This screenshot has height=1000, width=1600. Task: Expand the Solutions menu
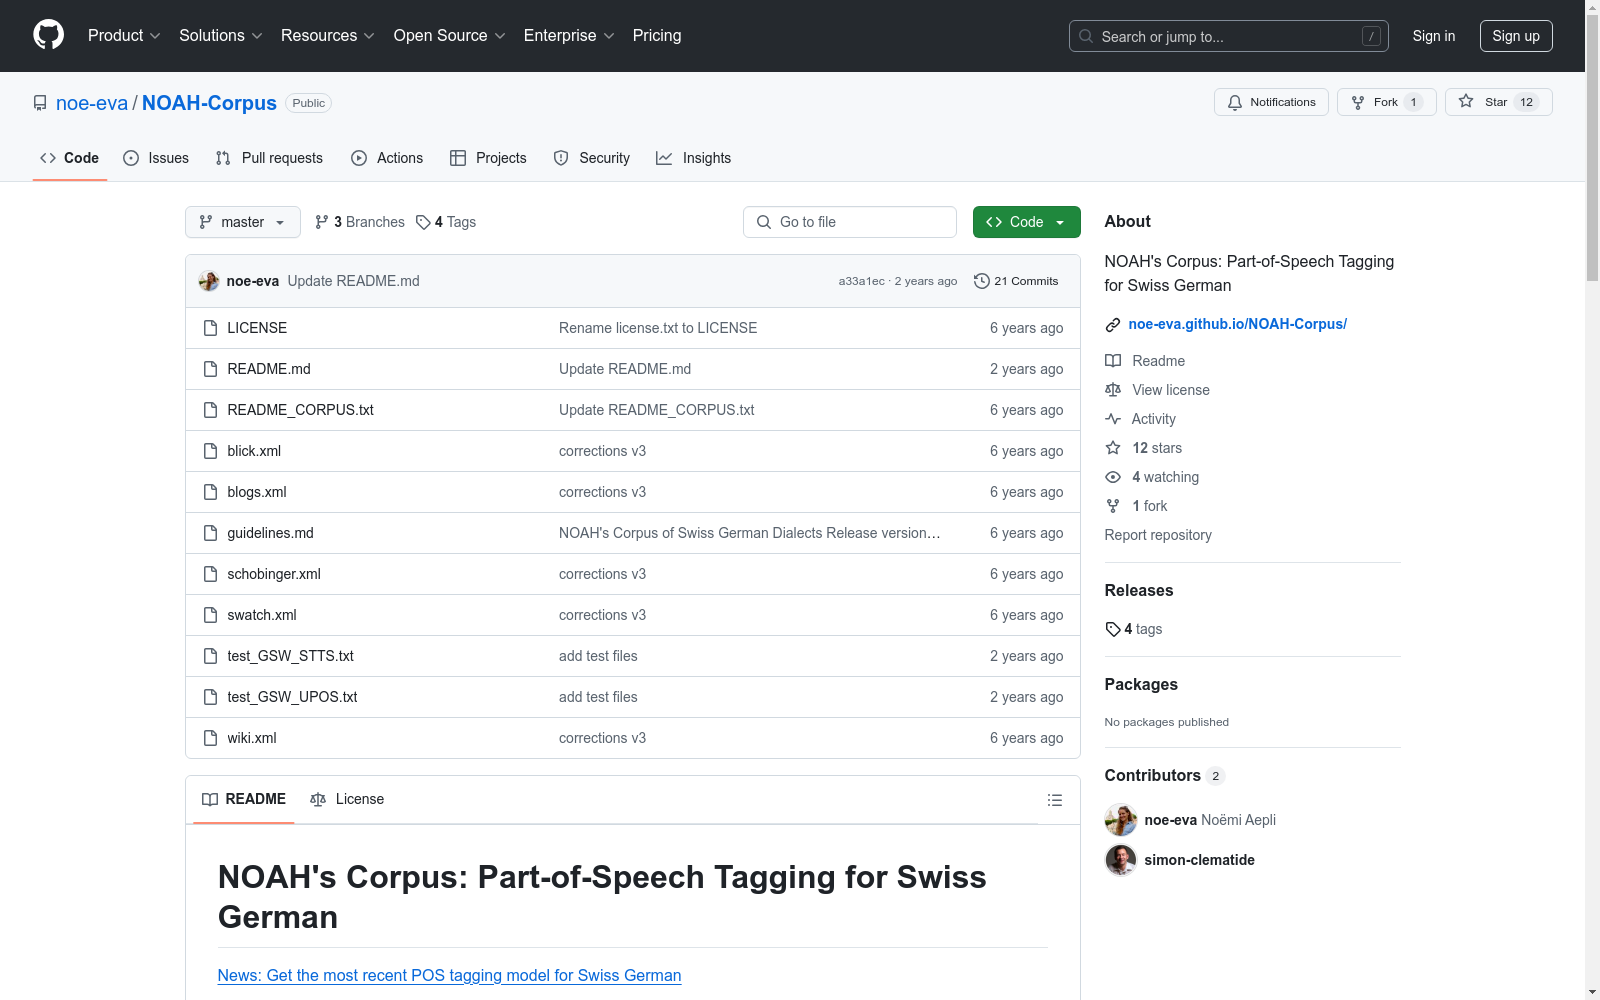220,36
